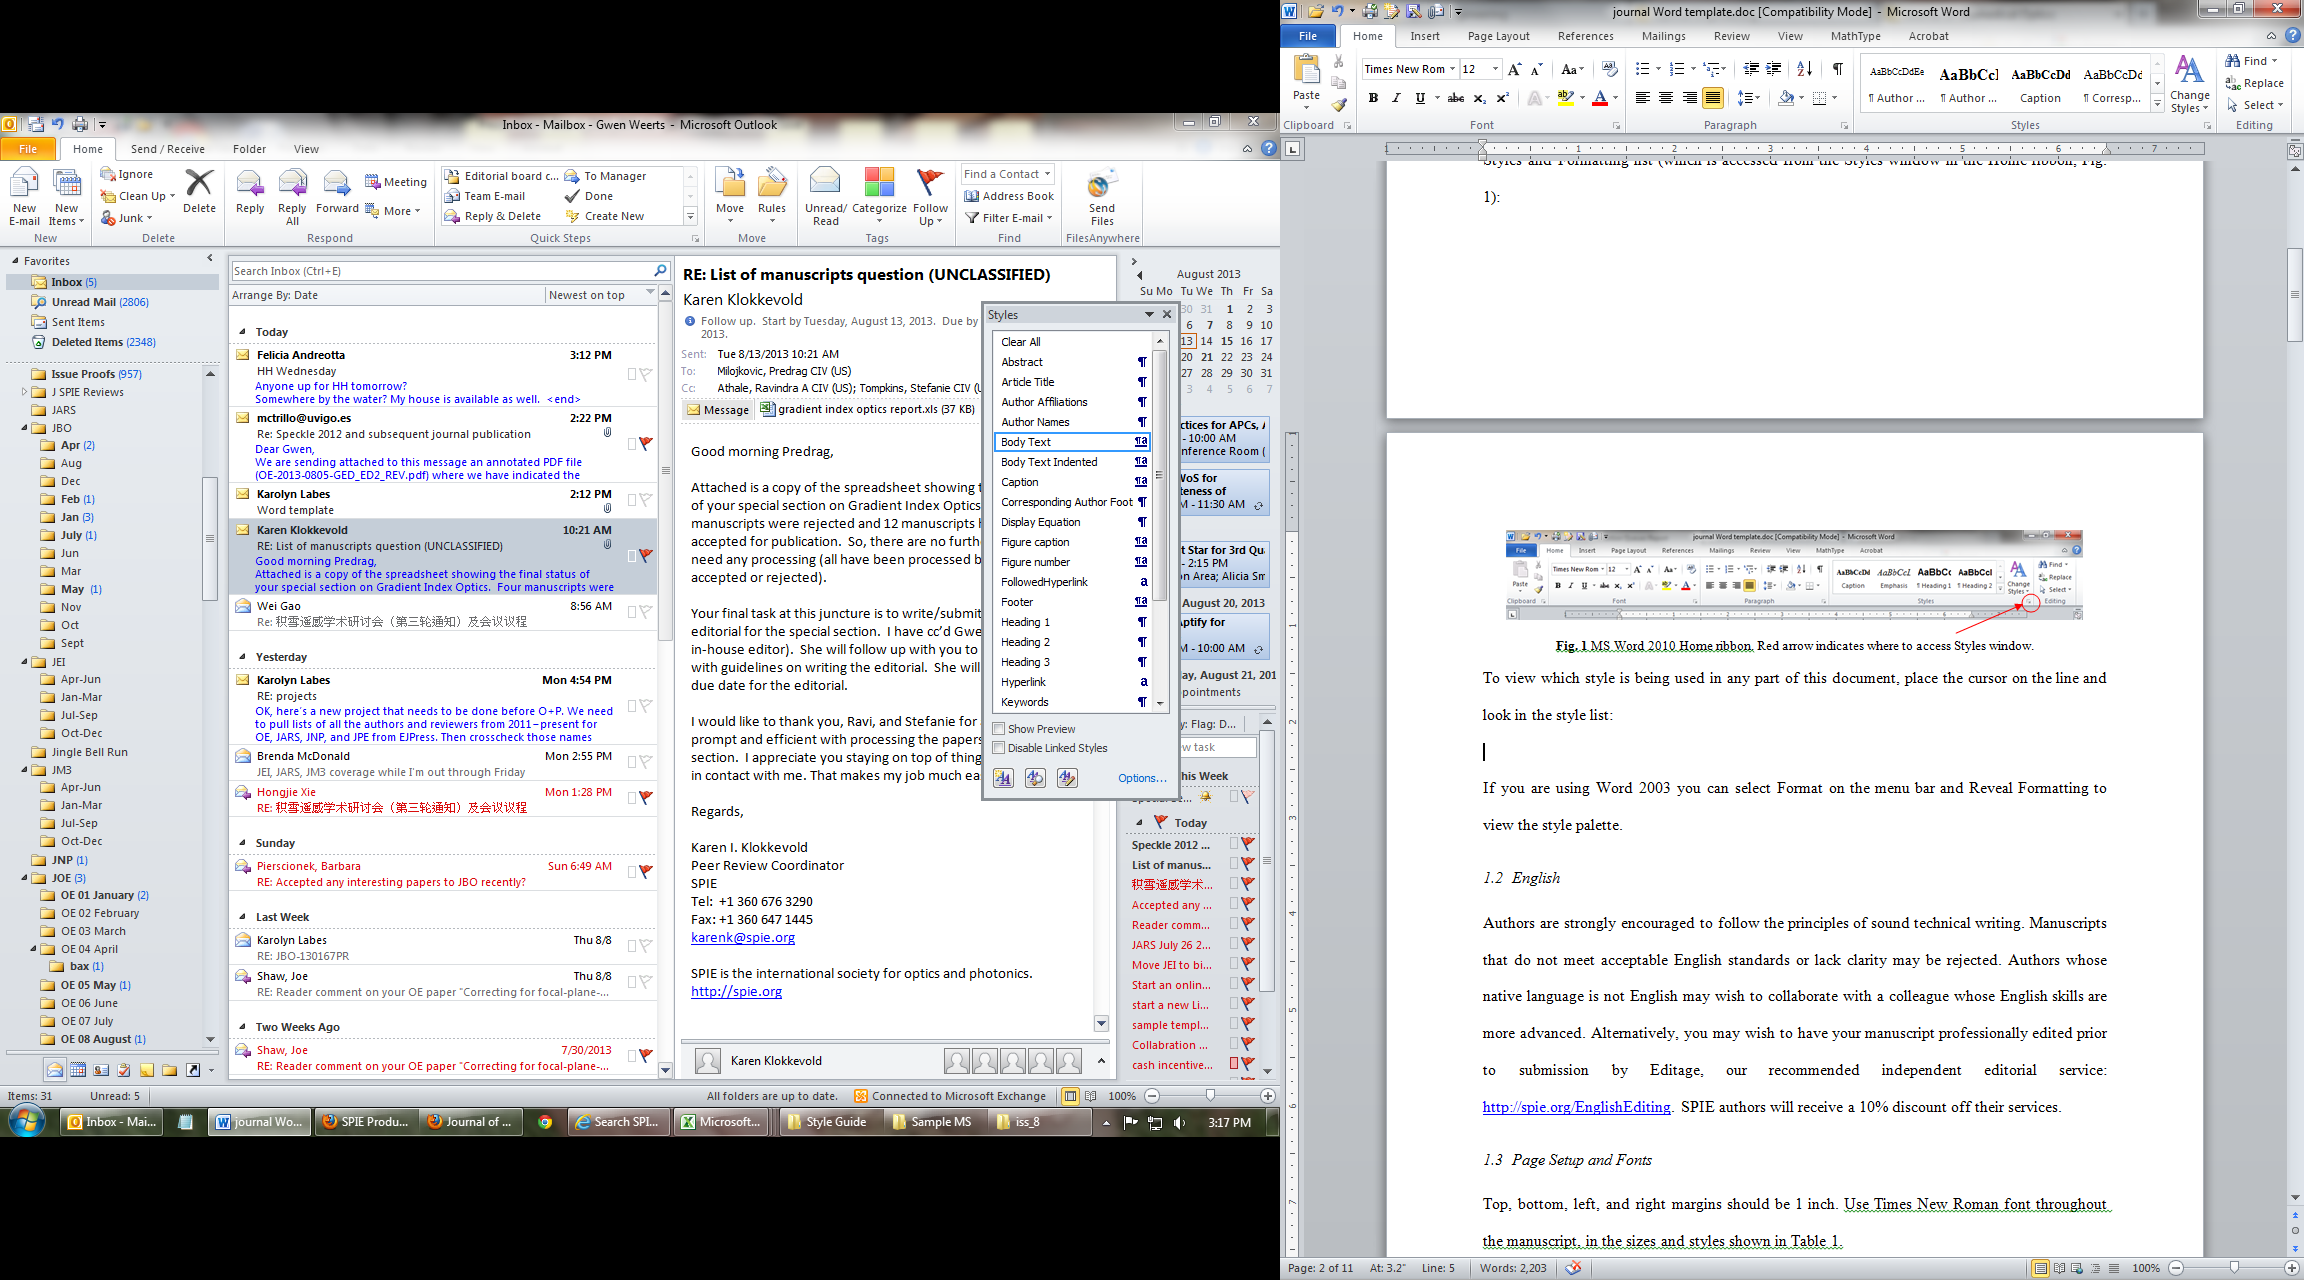
Task: Open the Page Layout tab in Word
Action: 1498,36
